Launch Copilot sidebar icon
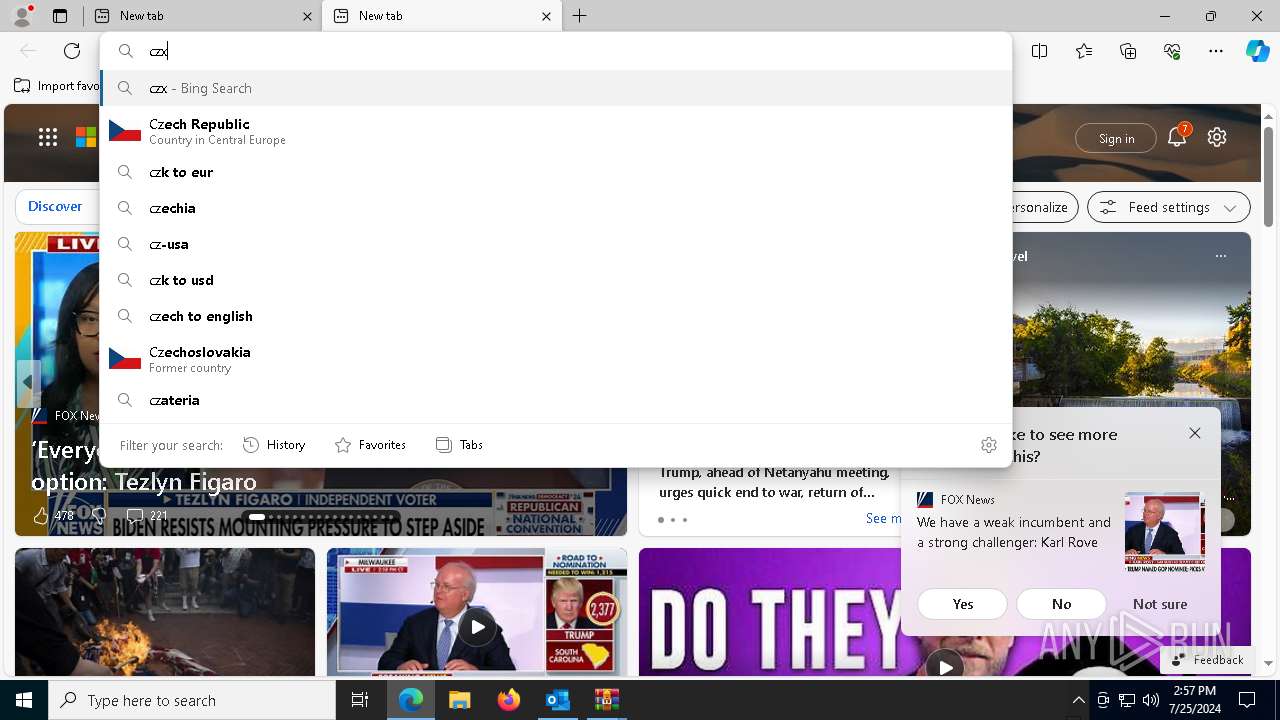 coord(1257,51)
